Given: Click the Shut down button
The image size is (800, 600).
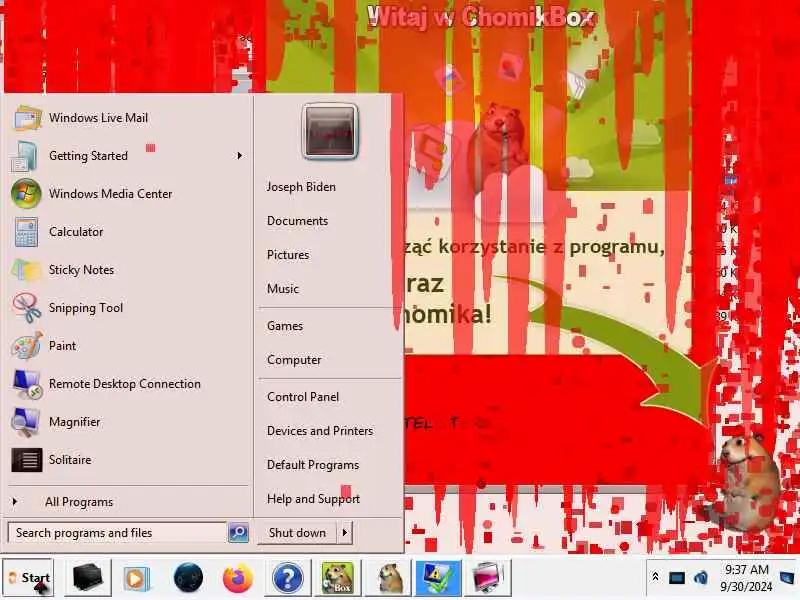Looking at the screenshot, I should point(297,533).
